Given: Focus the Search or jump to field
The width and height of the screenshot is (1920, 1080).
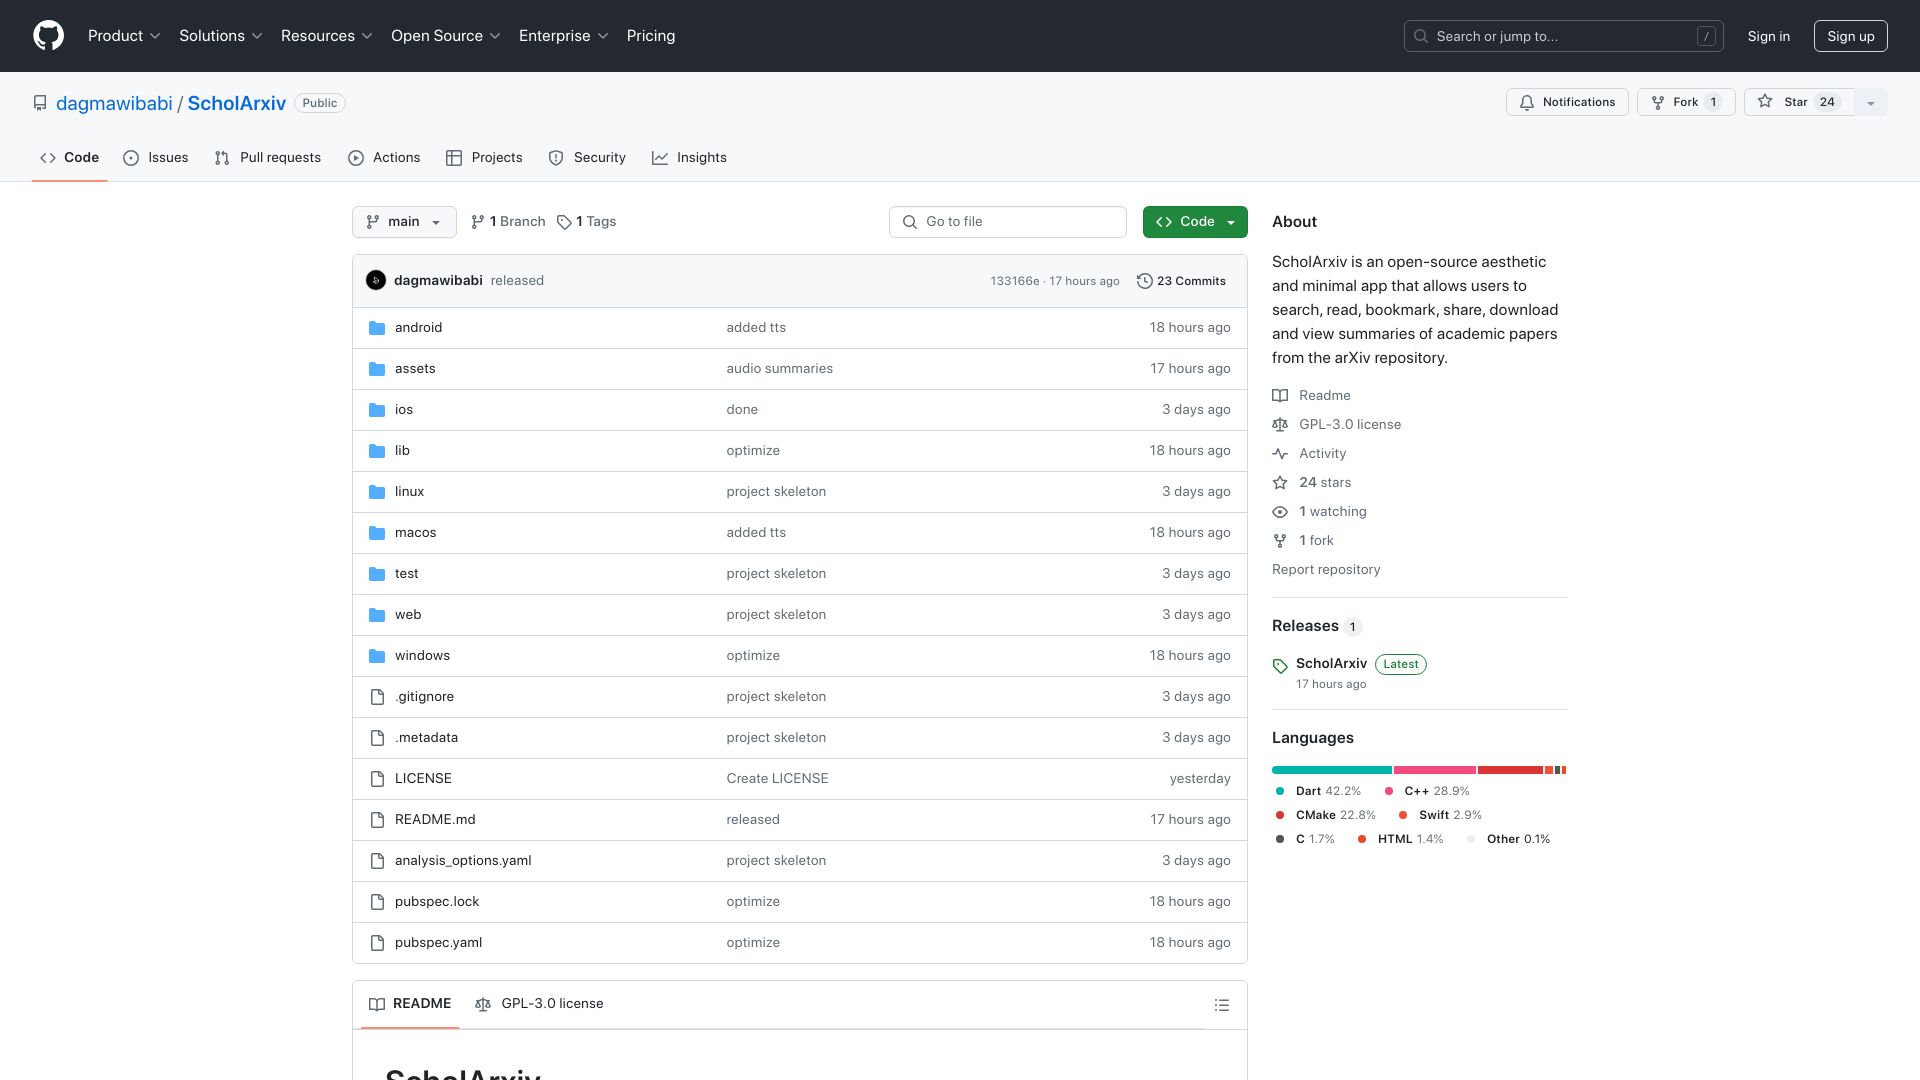Looking at the screenshot, I should click(x=1562, y=36).
